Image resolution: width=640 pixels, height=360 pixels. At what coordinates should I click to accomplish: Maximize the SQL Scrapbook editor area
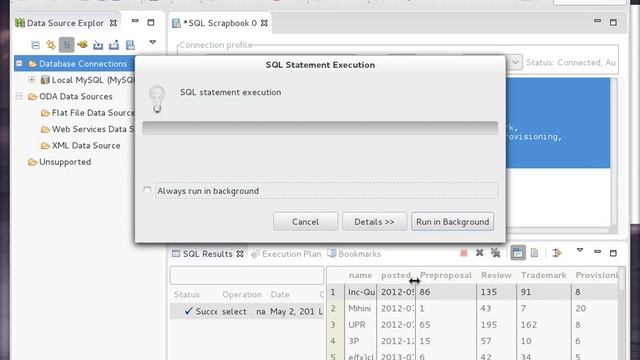[x=613, y=22]
